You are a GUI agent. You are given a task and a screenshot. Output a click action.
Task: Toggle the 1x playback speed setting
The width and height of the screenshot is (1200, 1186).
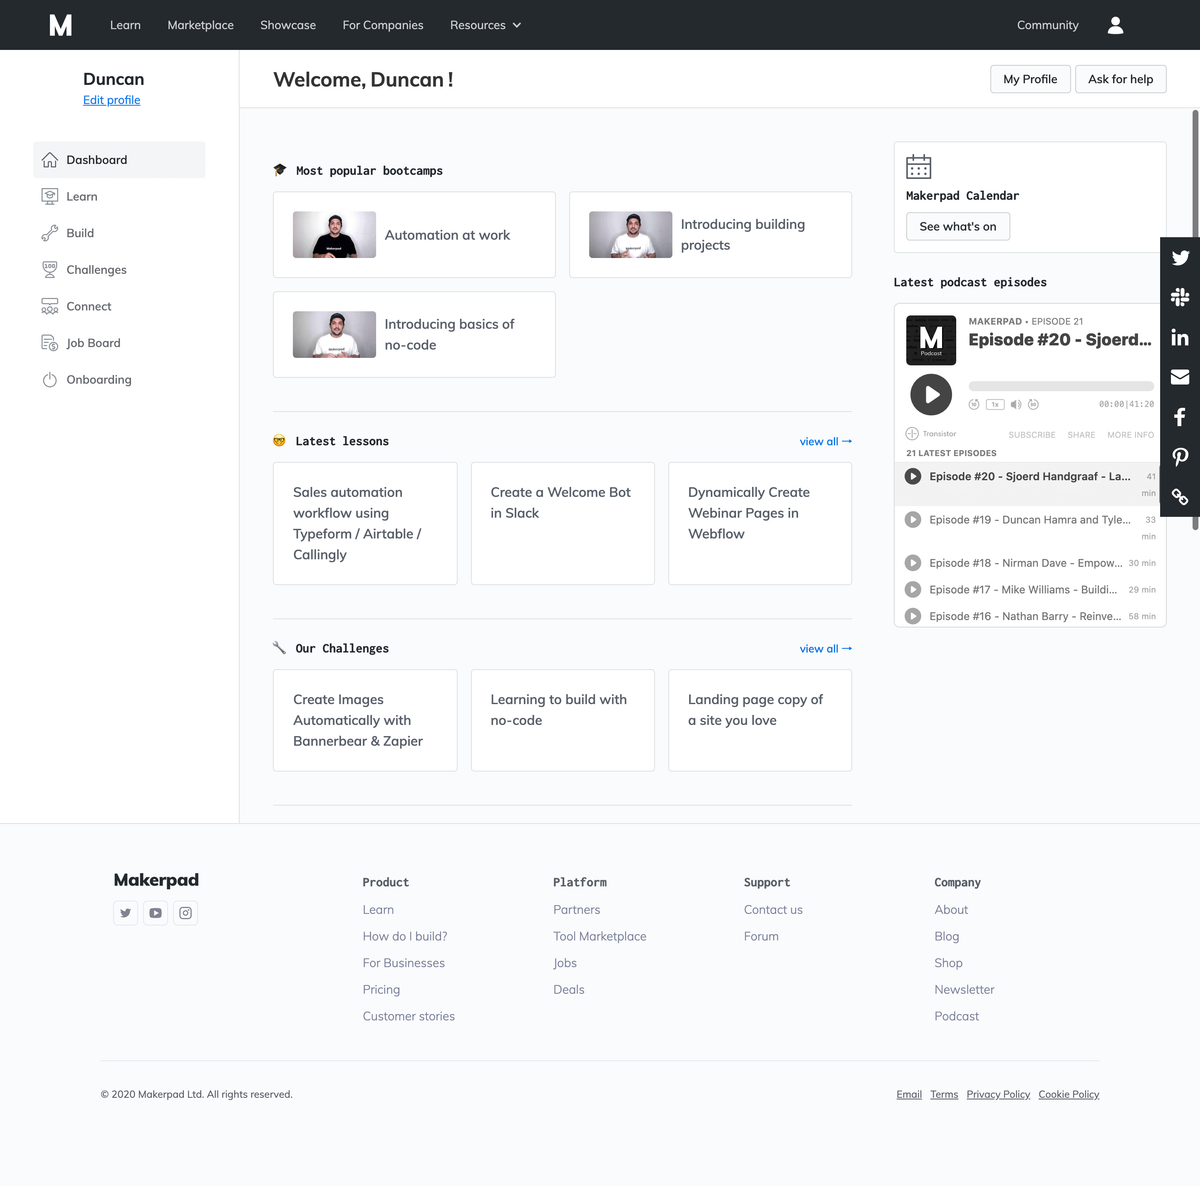[995, 404]
